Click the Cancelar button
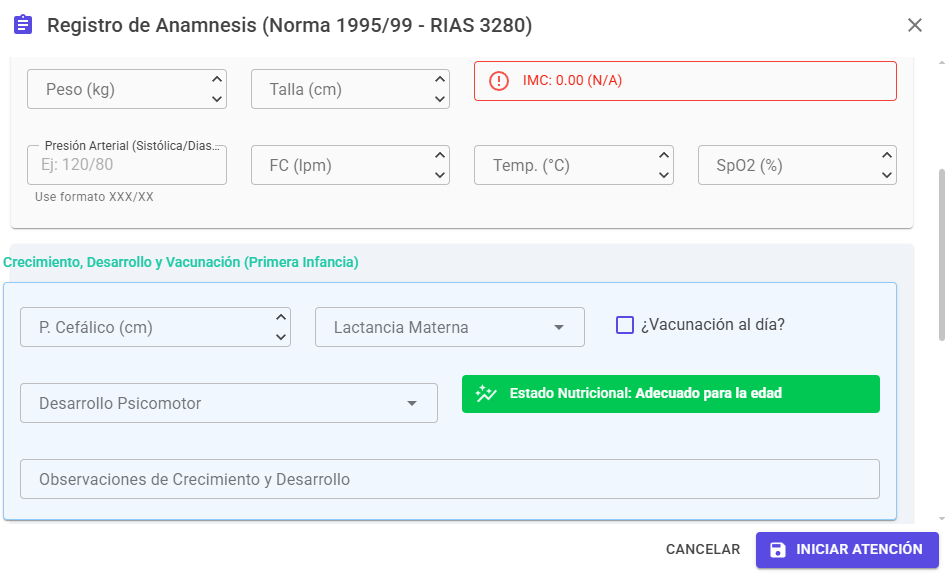945x575 pixels. point(703,550)
